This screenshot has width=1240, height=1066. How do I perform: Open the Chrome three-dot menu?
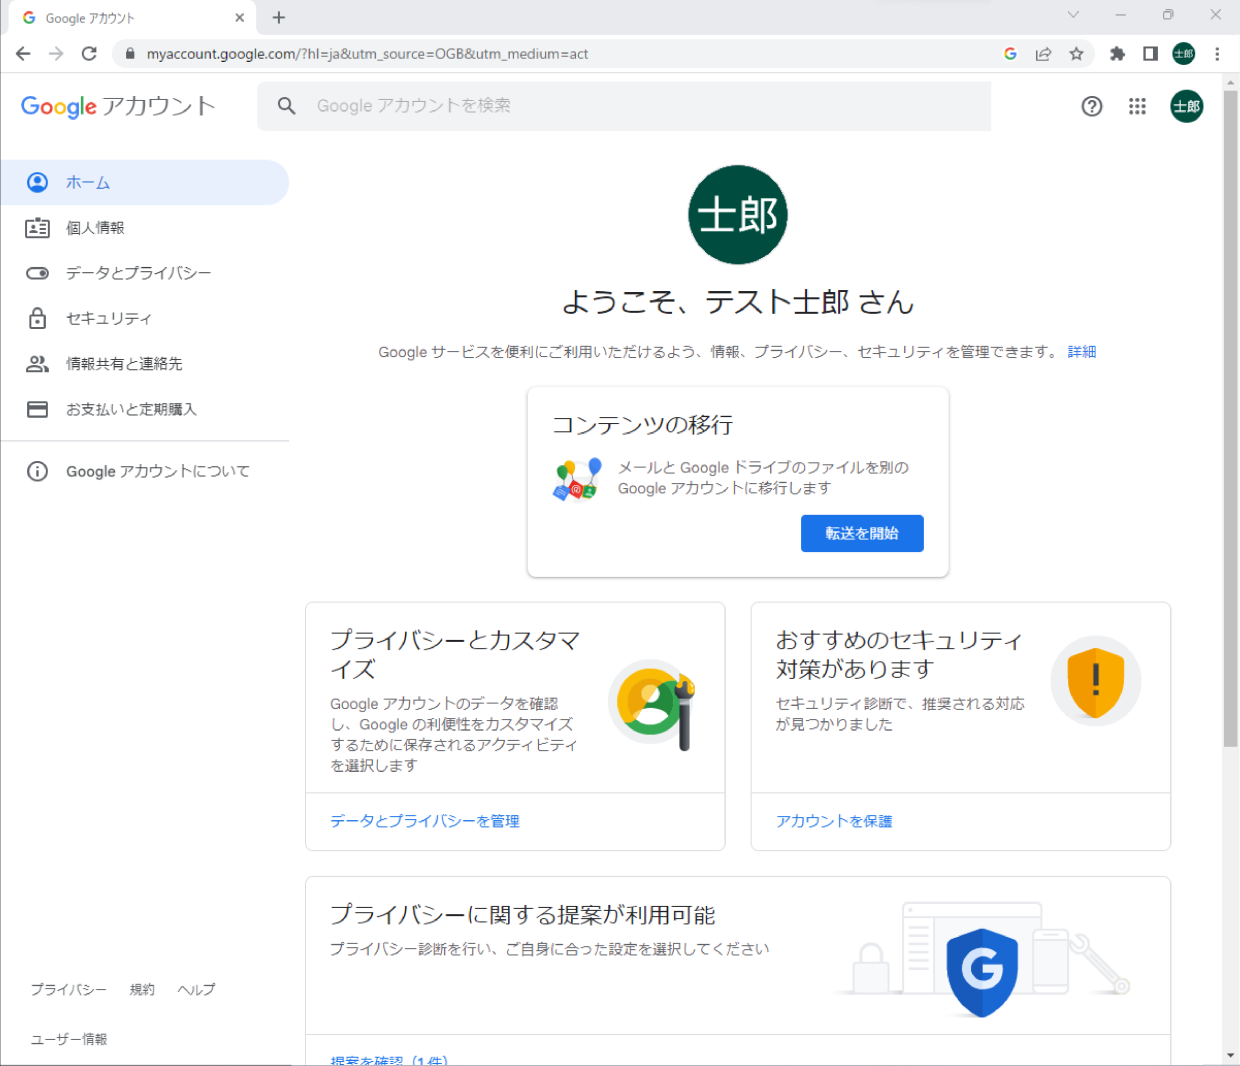click(1217, 54)
